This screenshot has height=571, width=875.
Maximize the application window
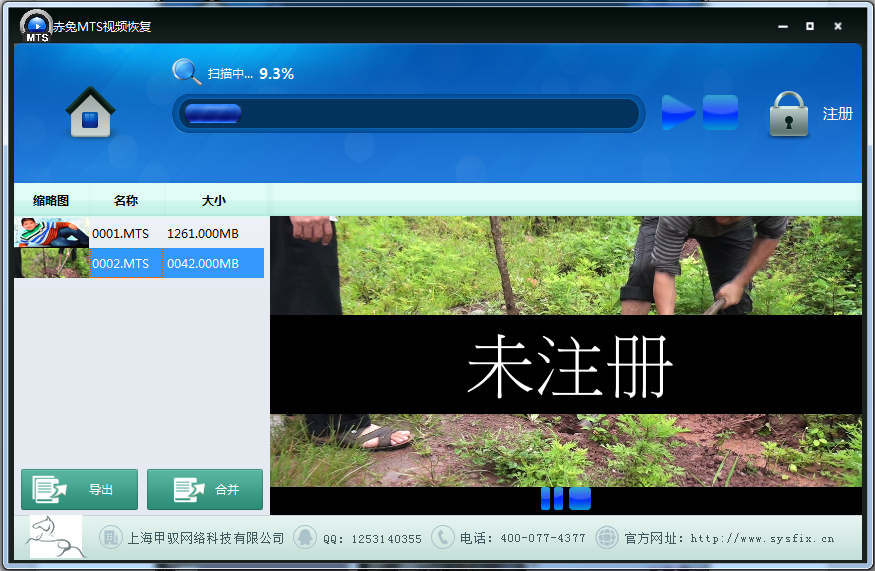(x=810, y=26)
